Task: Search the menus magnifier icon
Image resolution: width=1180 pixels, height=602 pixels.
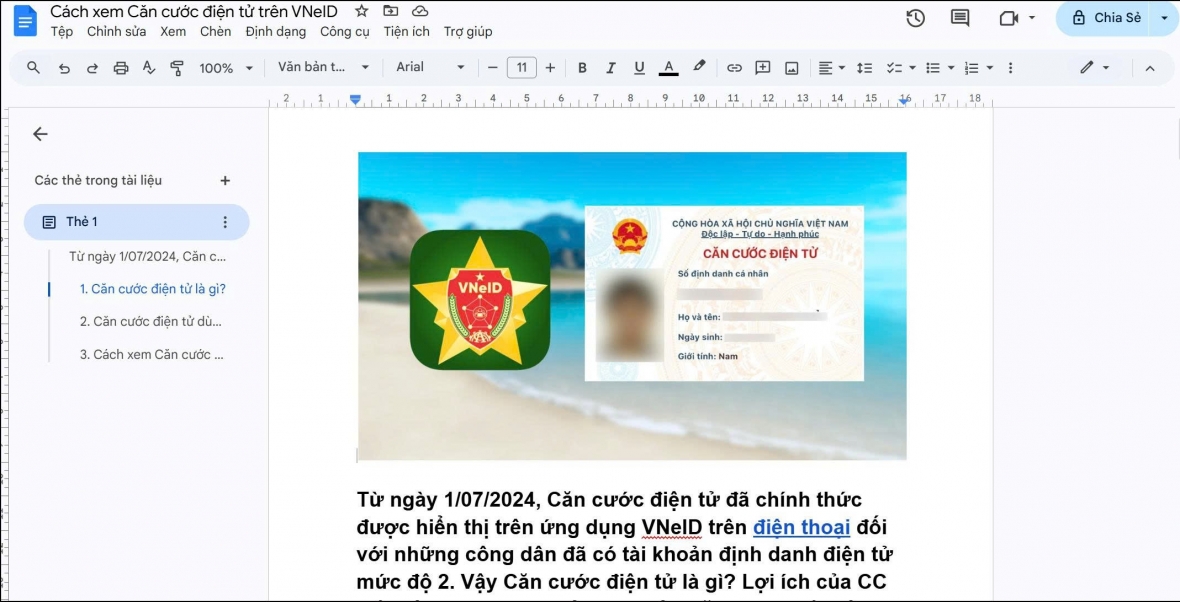Action: [33, 68]
